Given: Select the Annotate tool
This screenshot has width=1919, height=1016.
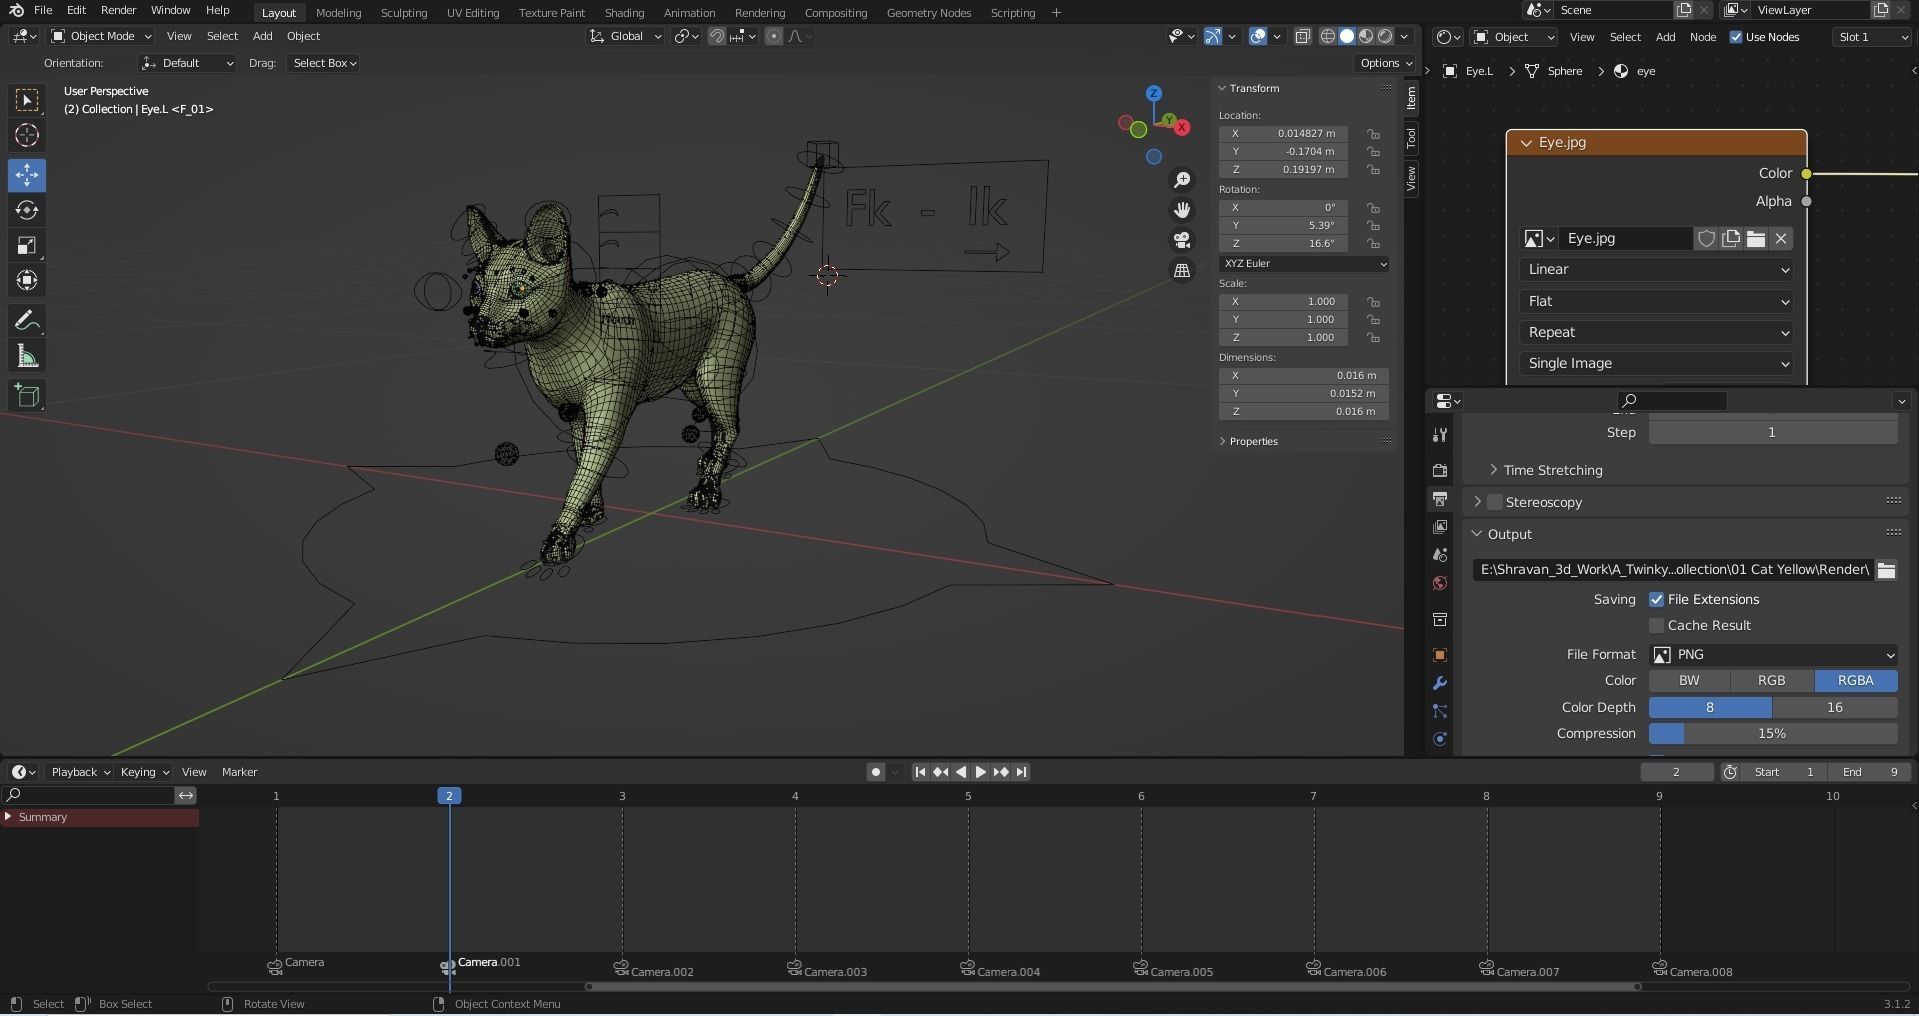Looking at the screenshot, I should click(27, 321).
